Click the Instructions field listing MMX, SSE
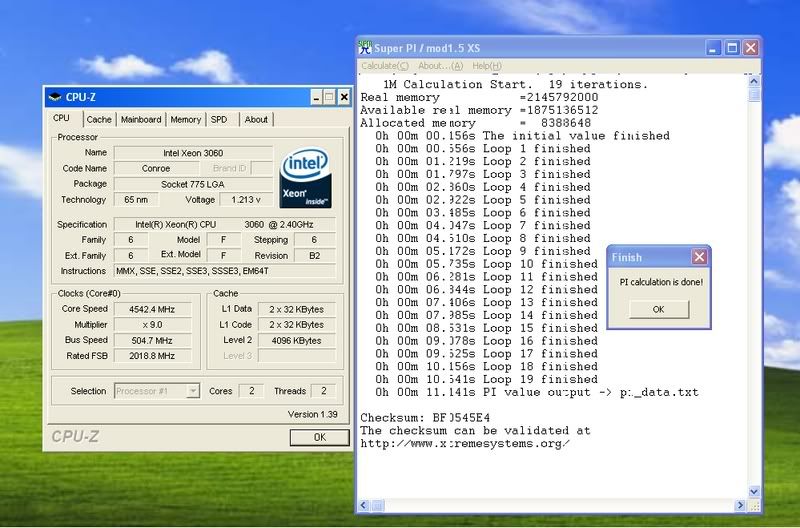Image resolution: width=800 pixels, height=528 pixels. [224, 271]
